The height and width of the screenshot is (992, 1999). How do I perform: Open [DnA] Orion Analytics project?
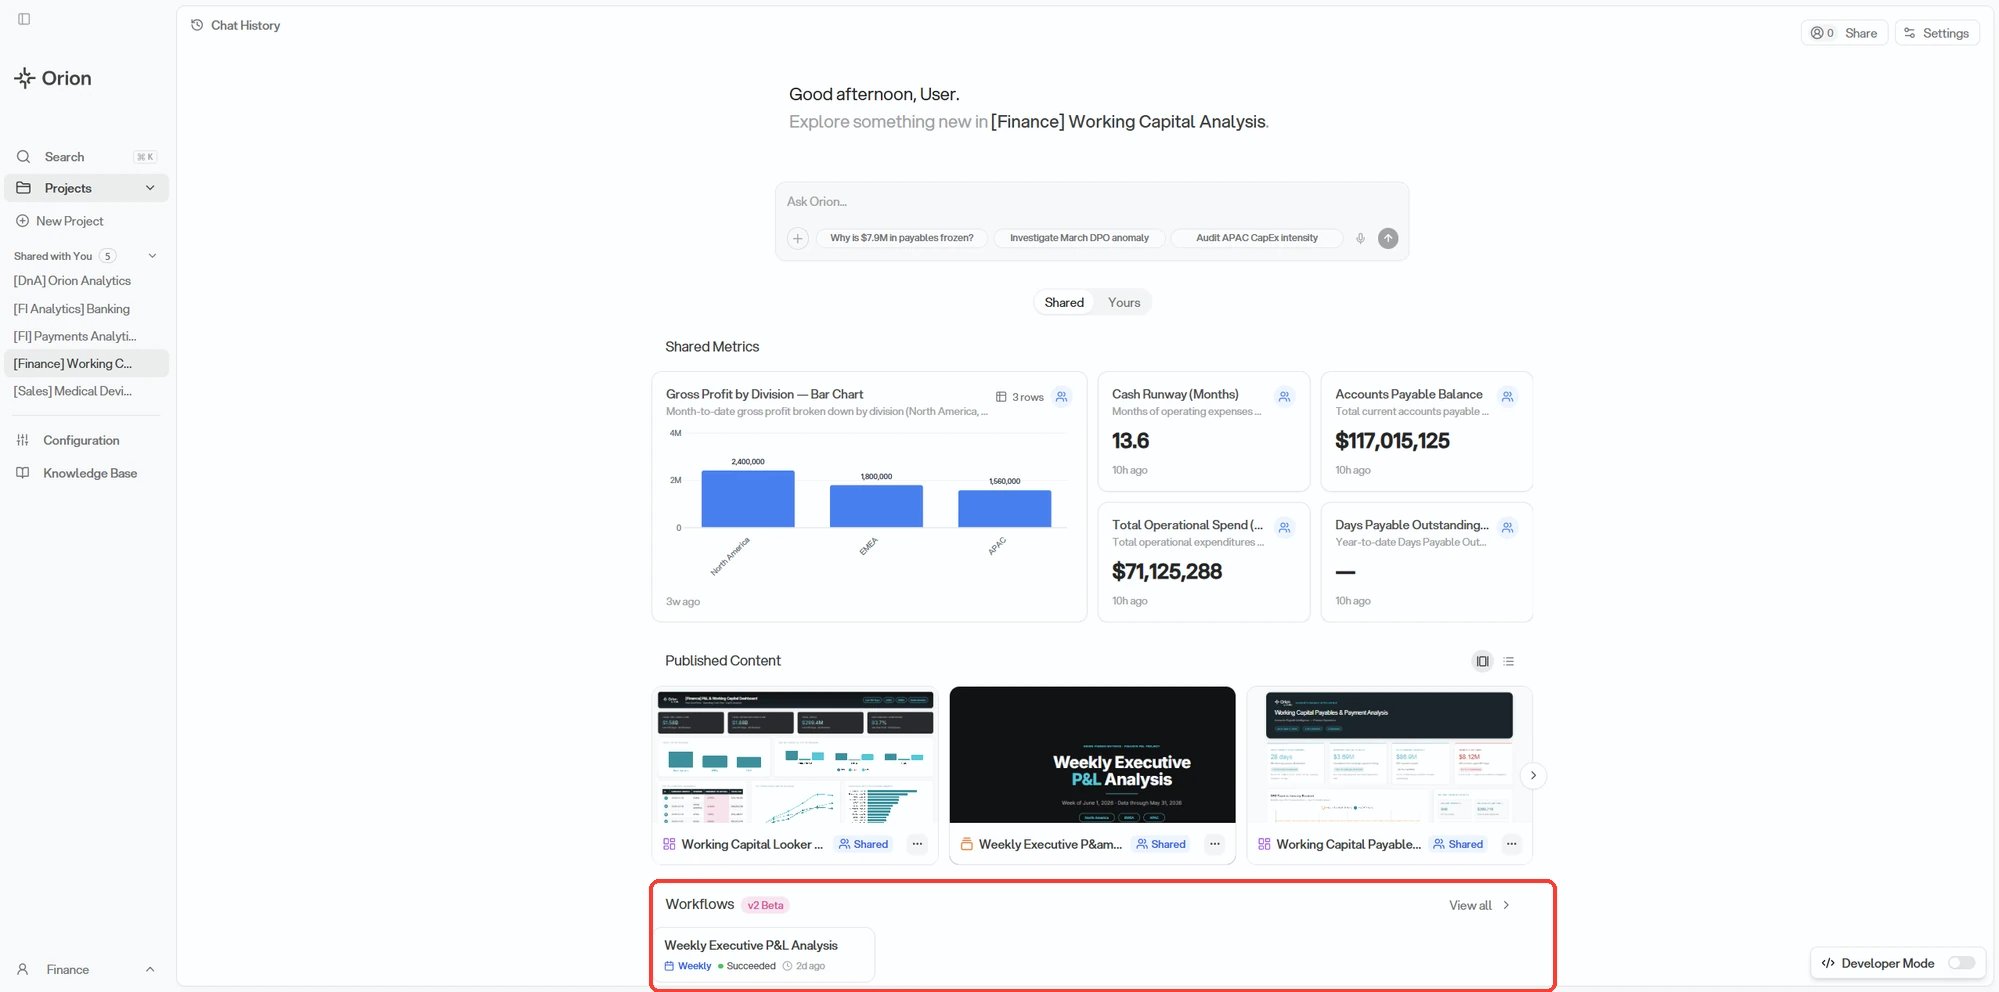pos(72,281)
